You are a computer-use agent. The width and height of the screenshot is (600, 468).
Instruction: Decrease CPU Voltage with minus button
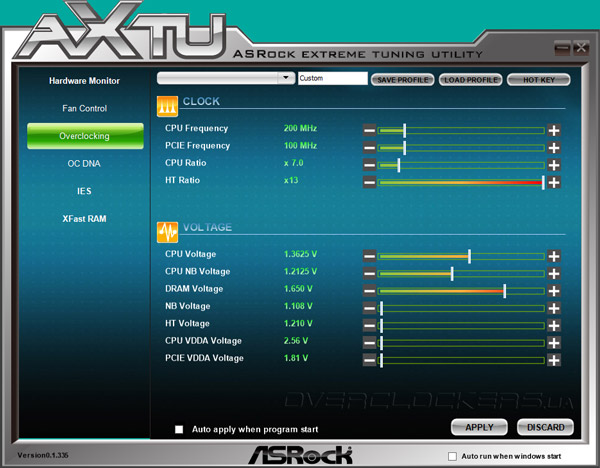(369, 256)
